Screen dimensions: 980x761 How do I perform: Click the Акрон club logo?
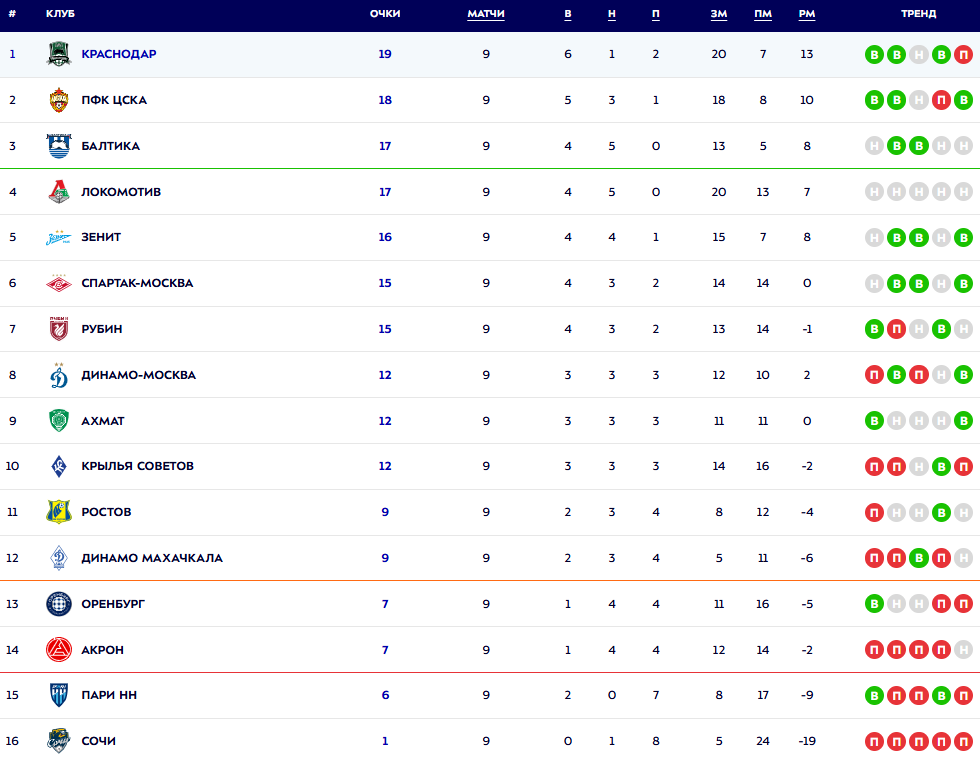[59, 650]
